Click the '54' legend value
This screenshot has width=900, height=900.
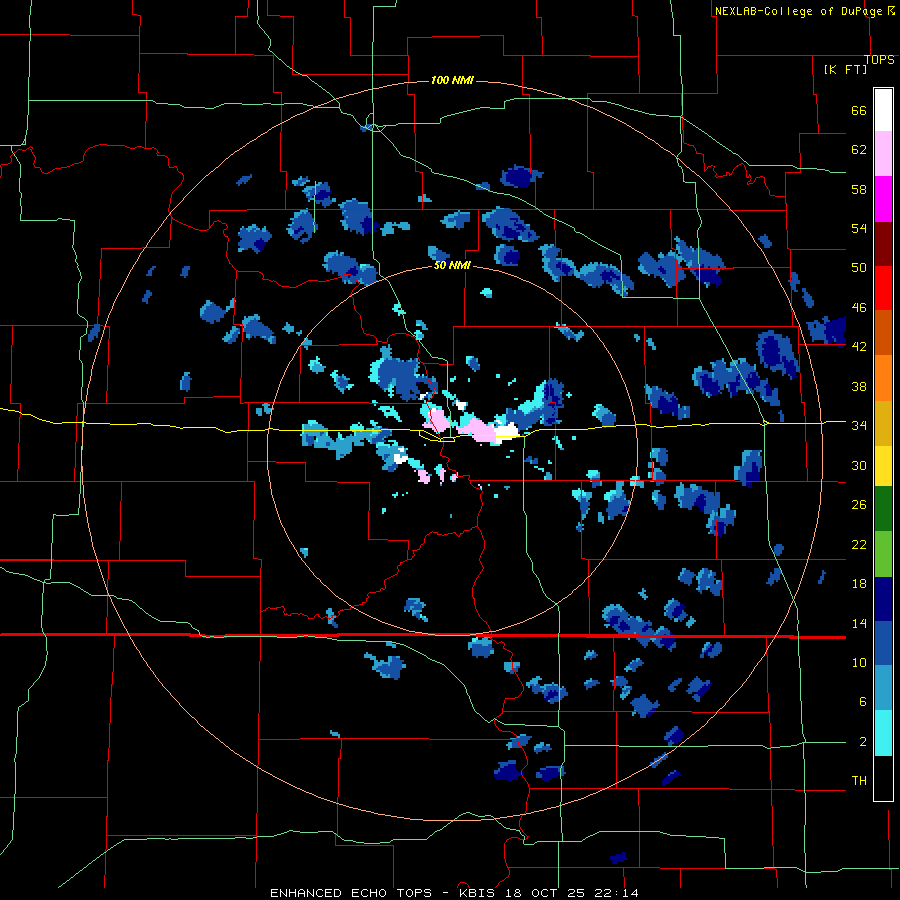859,228
